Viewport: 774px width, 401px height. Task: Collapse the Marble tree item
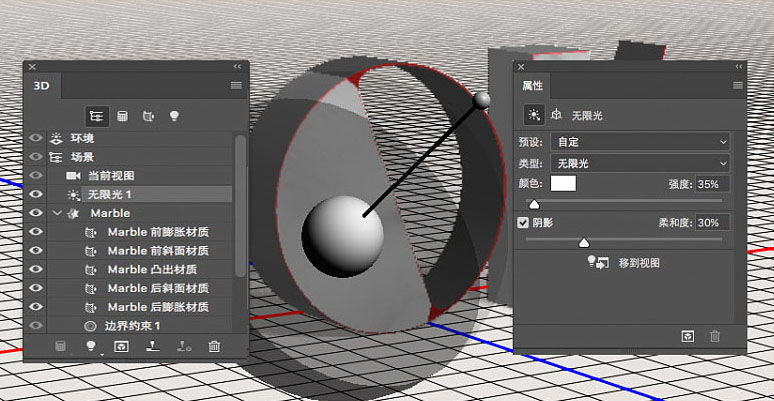coord(57,213)
